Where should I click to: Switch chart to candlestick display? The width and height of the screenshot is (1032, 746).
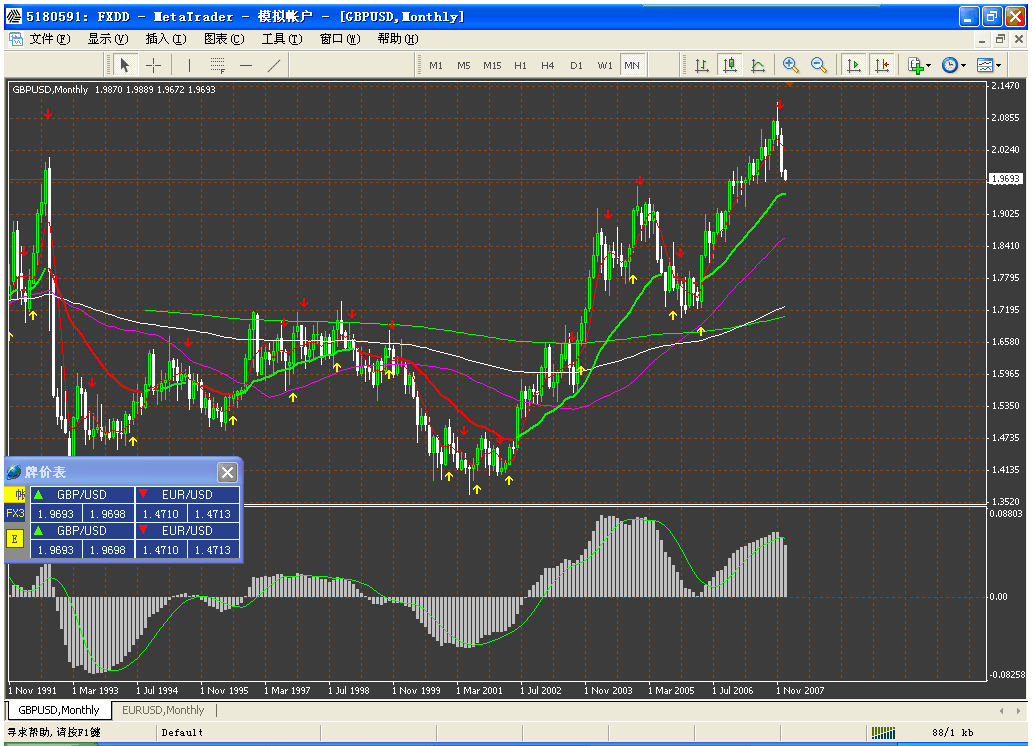pos(730,64)
